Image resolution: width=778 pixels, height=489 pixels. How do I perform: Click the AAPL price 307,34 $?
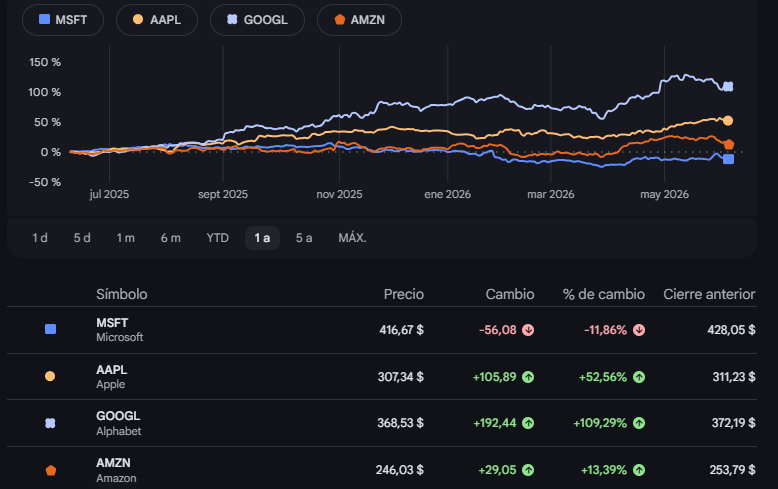401,377
